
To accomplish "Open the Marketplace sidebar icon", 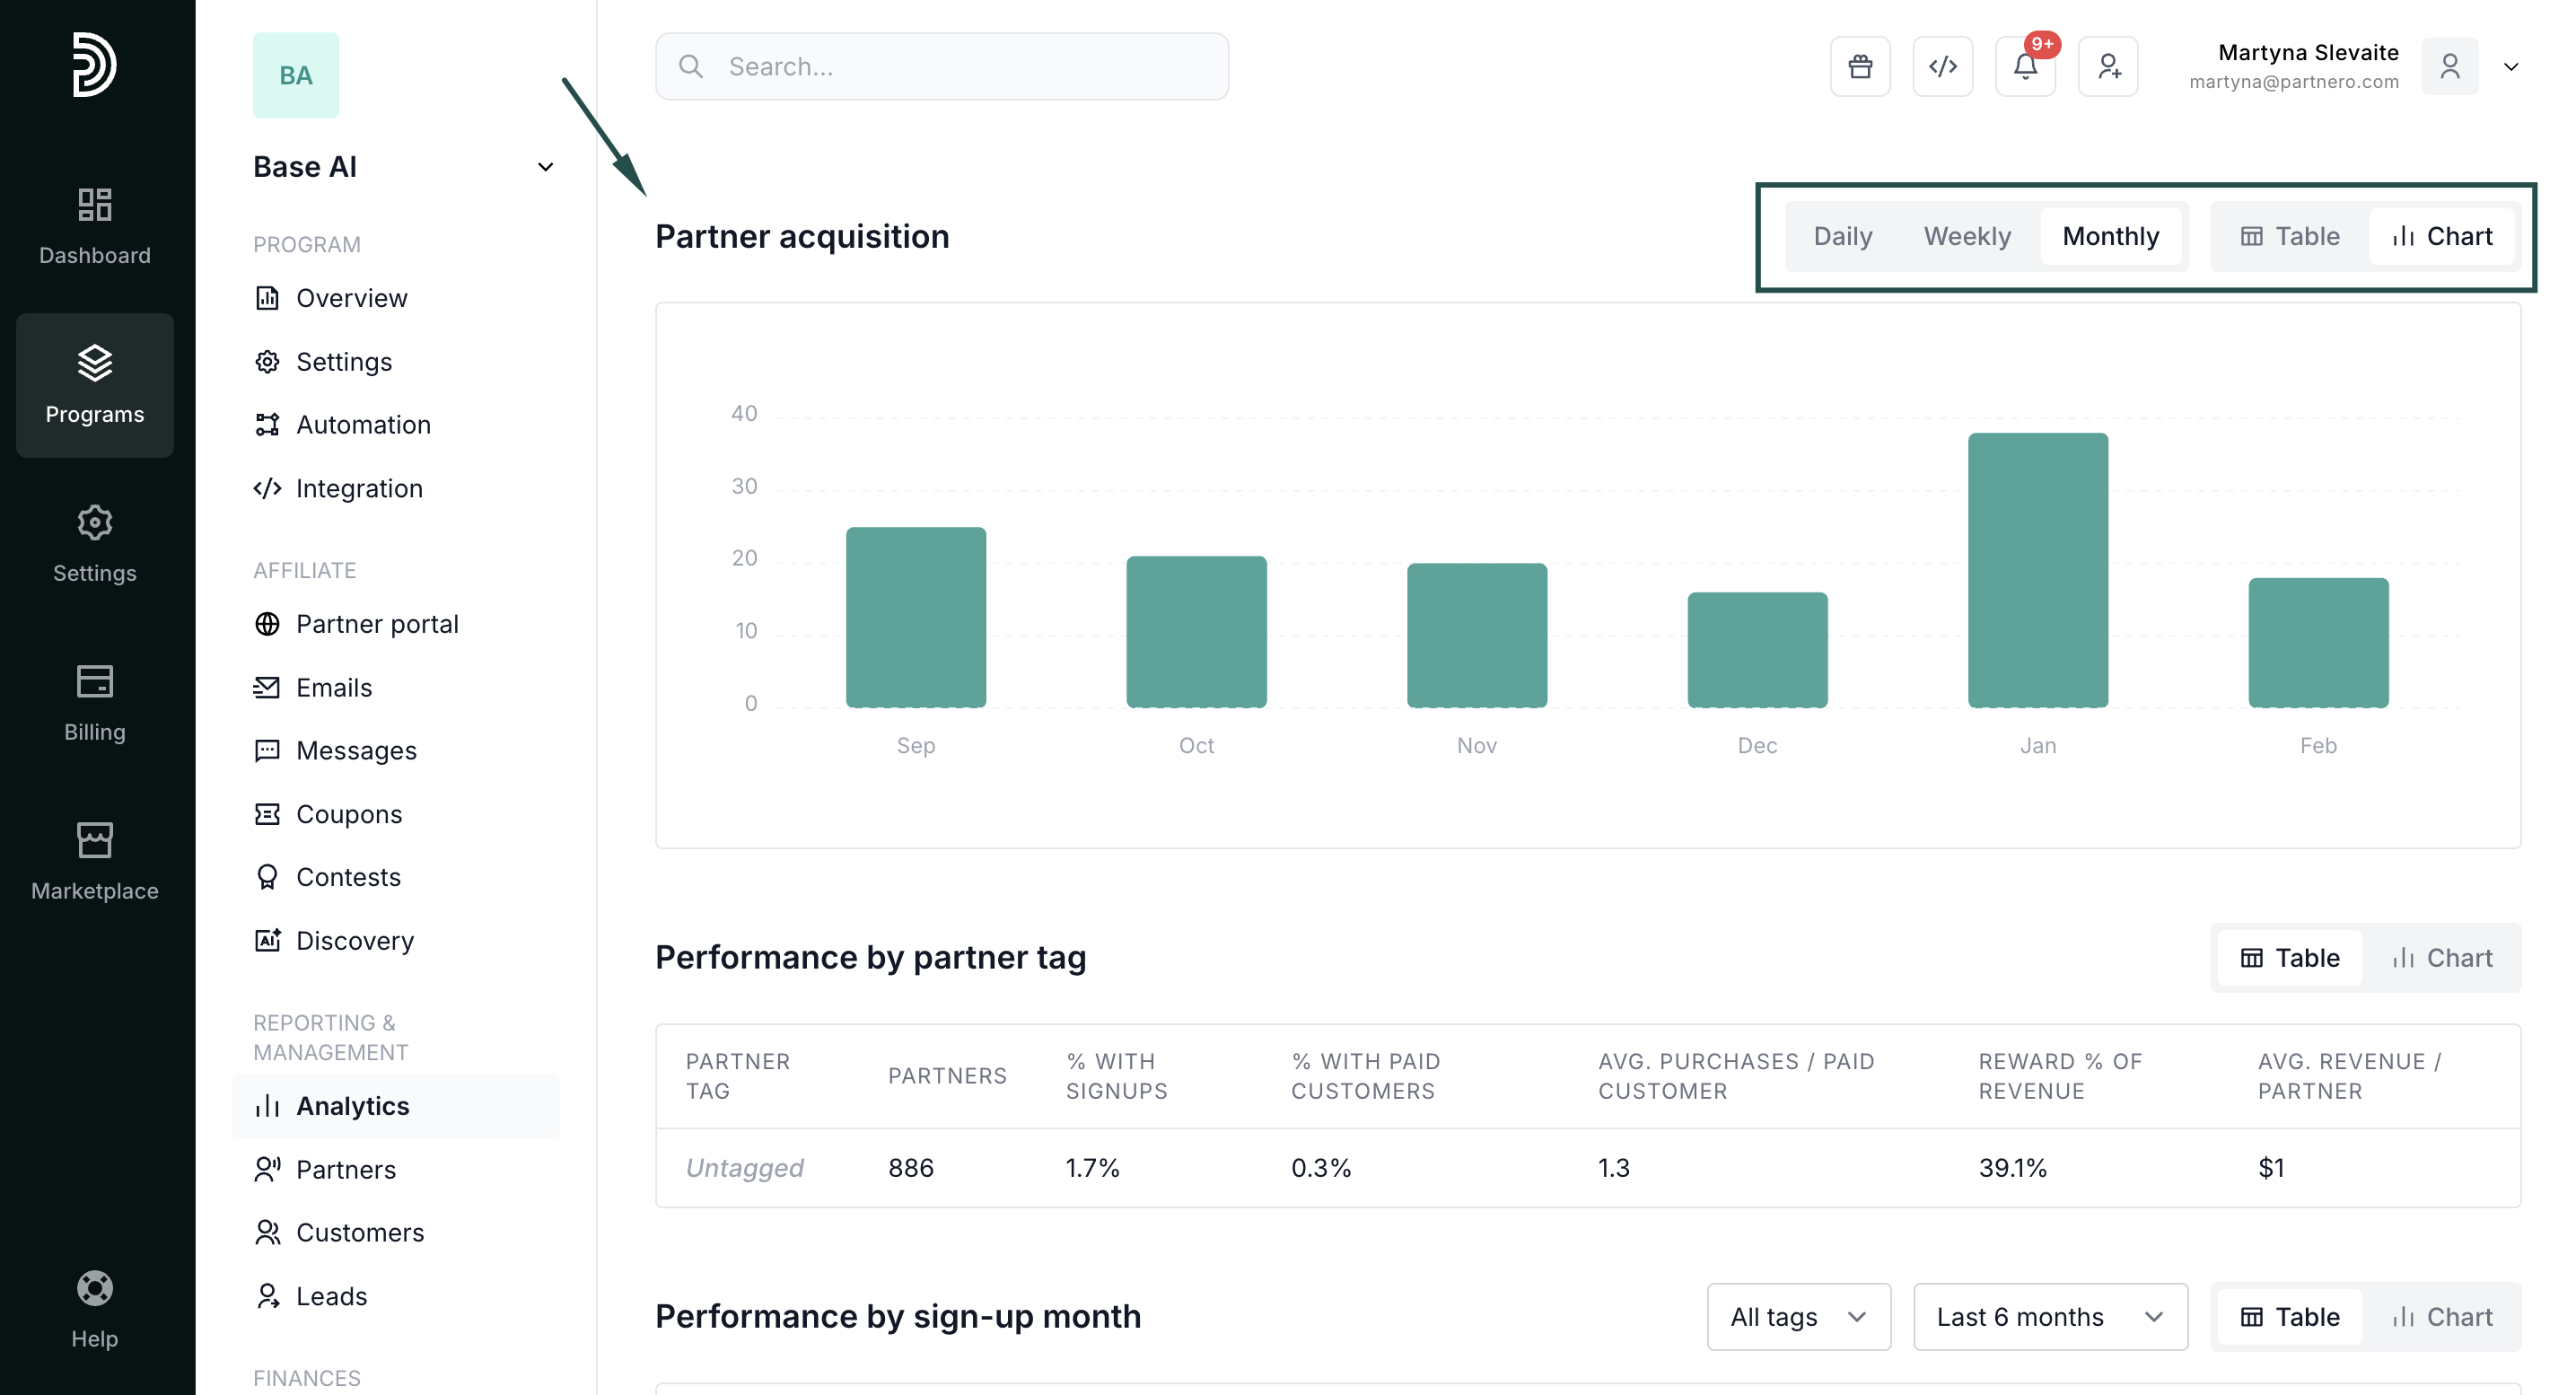I will (95, 860).
